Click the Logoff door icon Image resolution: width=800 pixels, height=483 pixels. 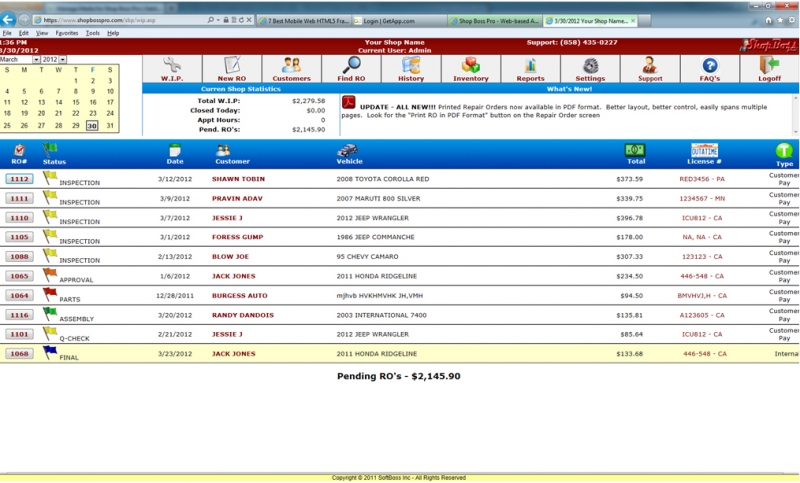769,66
